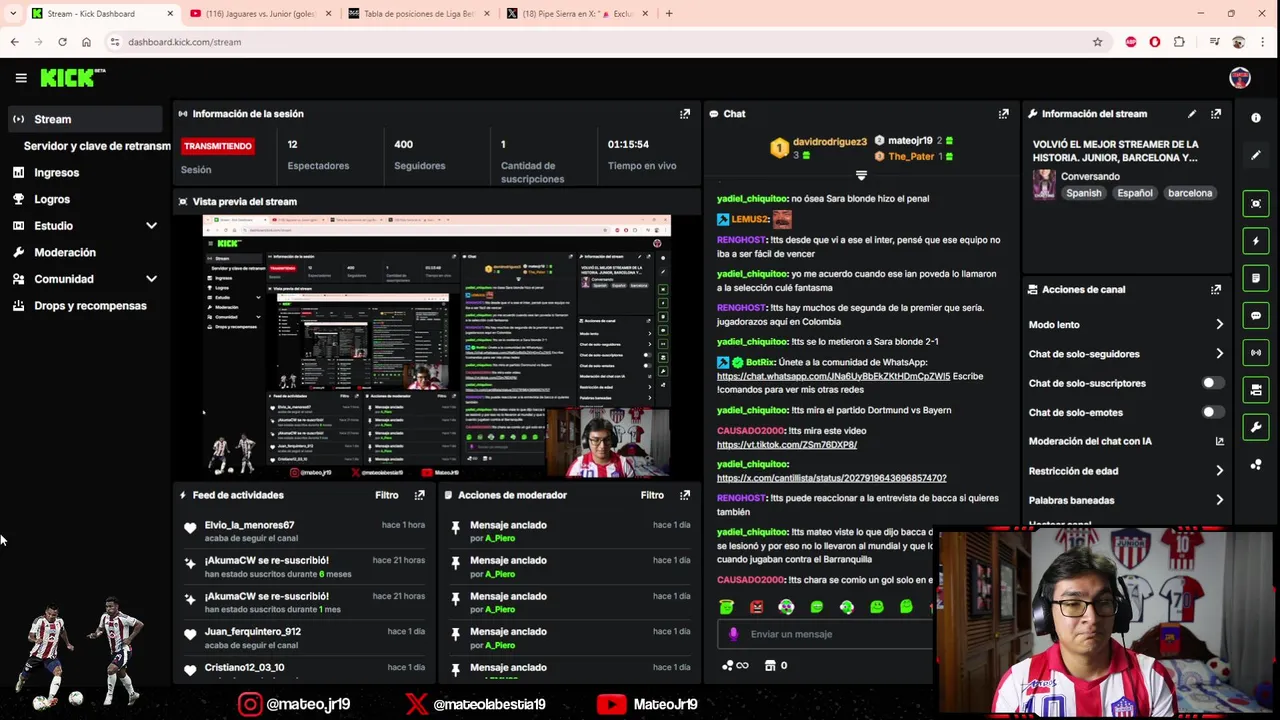
Task: Open Palabras baneadas options arrow
Action: pos(1219,500)
